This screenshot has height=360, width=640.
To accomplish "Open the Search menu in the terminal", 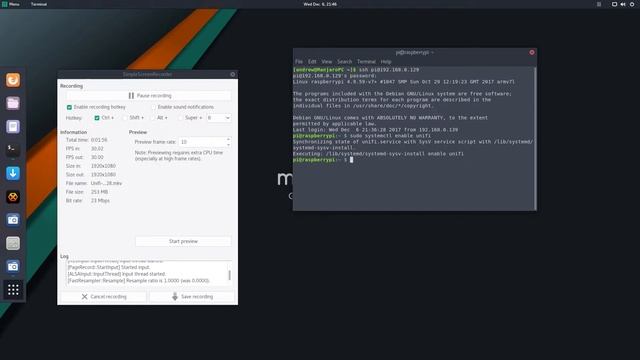I will coord(344,62).
